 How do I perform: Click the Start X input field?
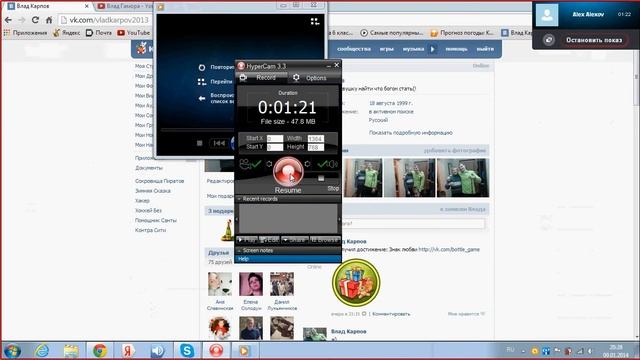click(275, 138)
